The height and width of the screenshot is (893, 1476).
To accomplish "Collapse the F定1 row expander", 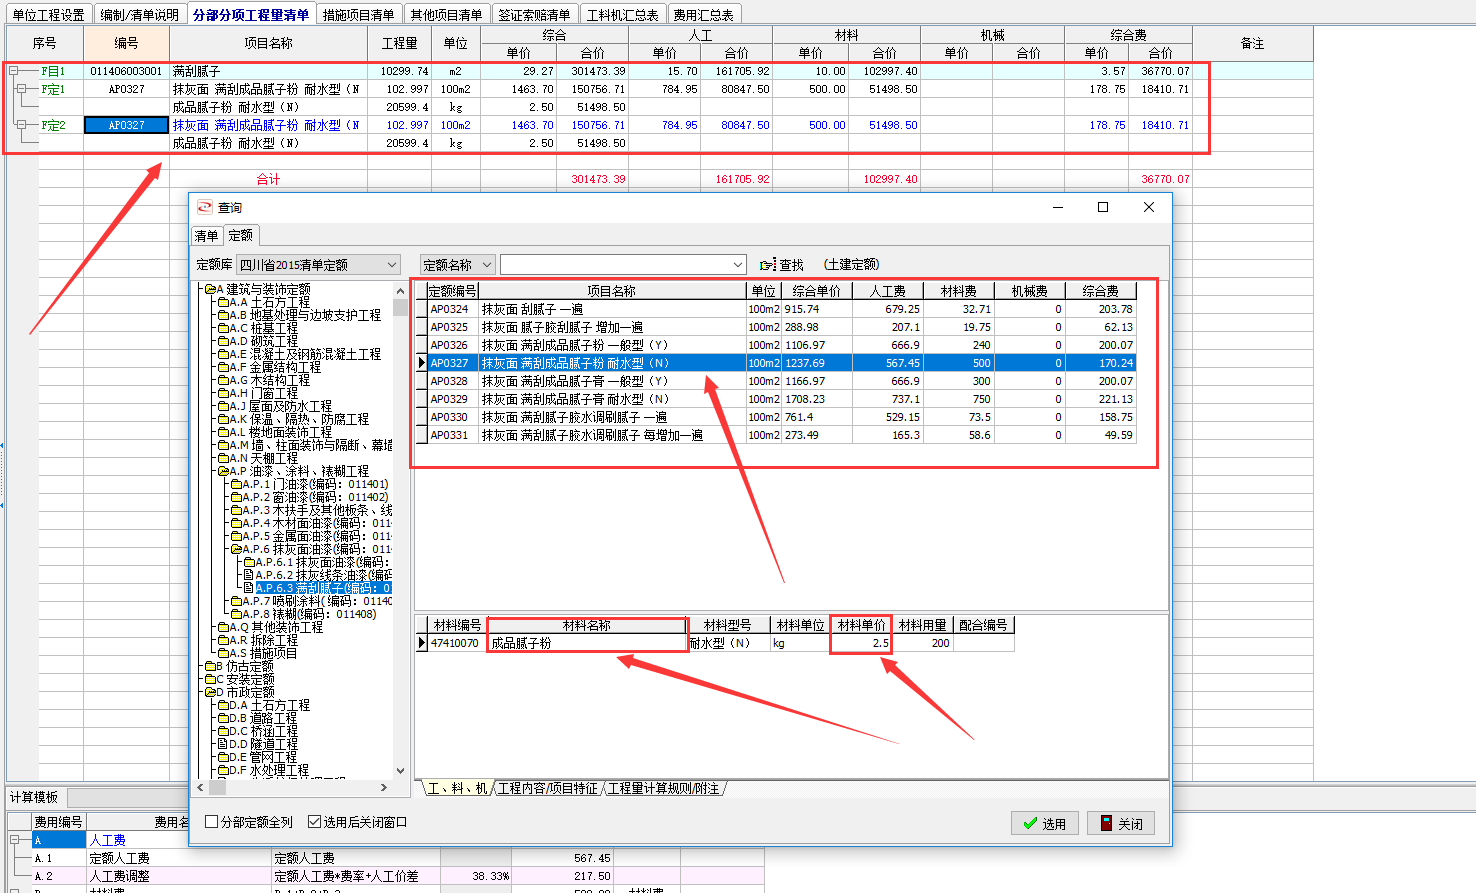I will (21, 89).
